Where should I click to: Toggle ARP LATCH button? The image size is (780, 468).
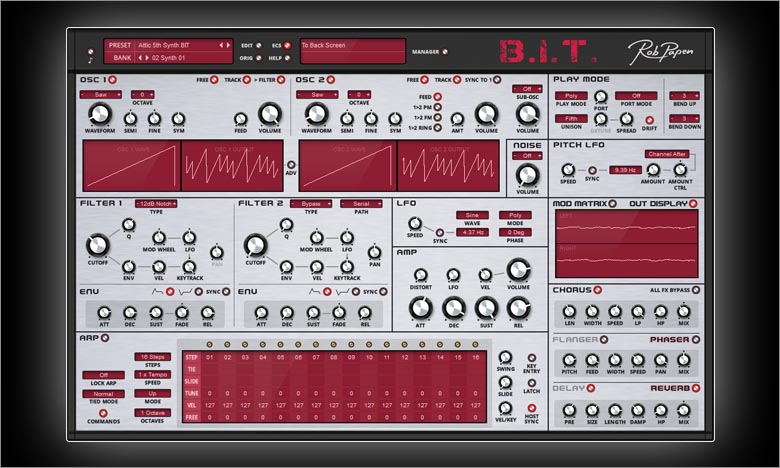click(x=531, y=383)
